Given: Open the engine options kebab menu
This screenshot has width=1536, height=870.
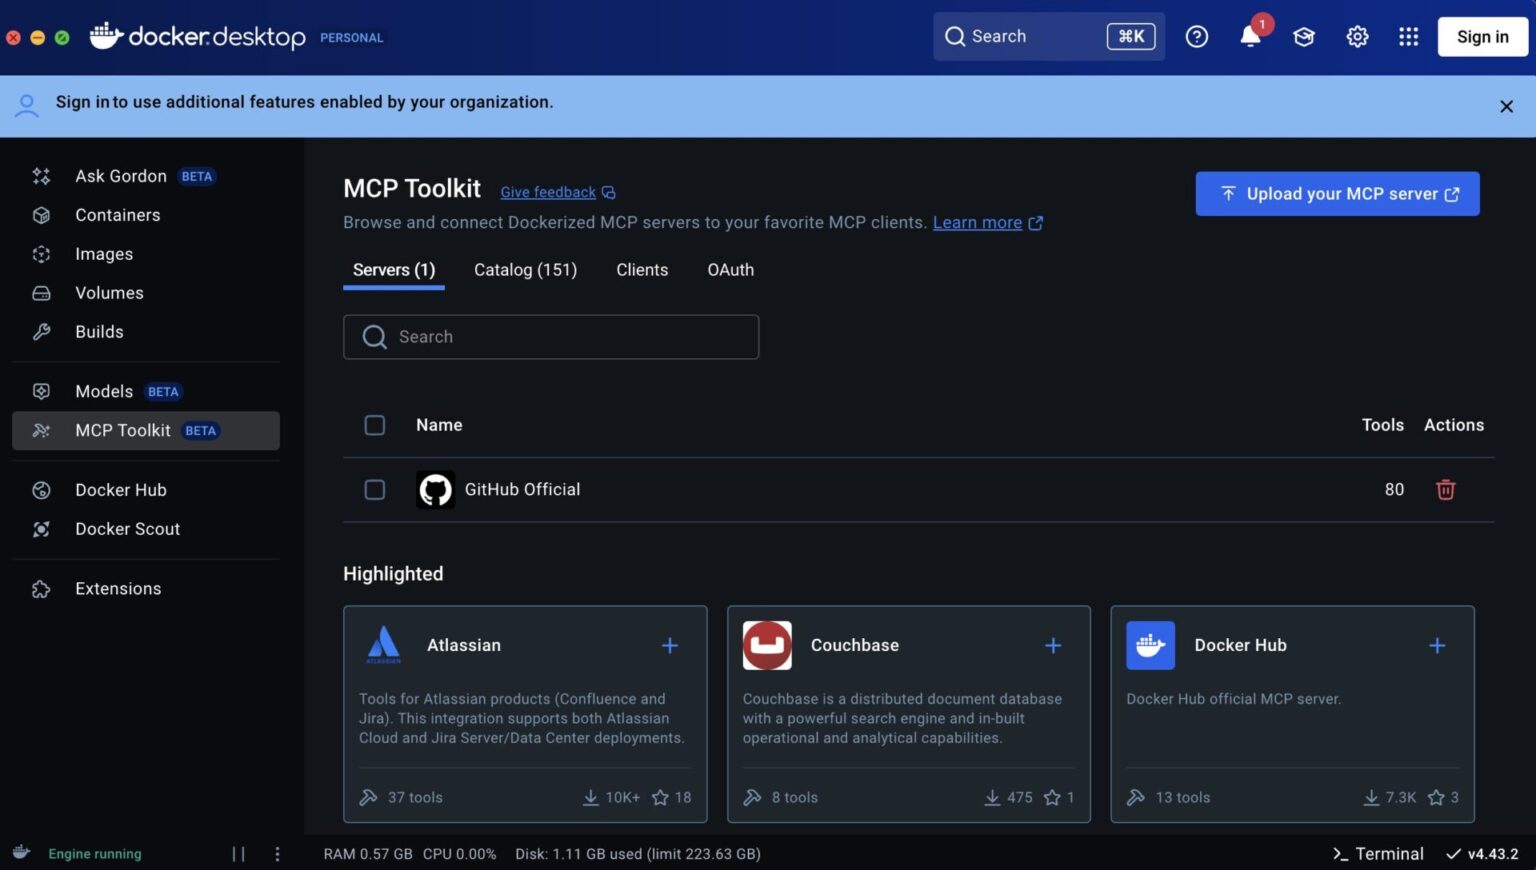Looking at the screenshot, I should [277, 853].
